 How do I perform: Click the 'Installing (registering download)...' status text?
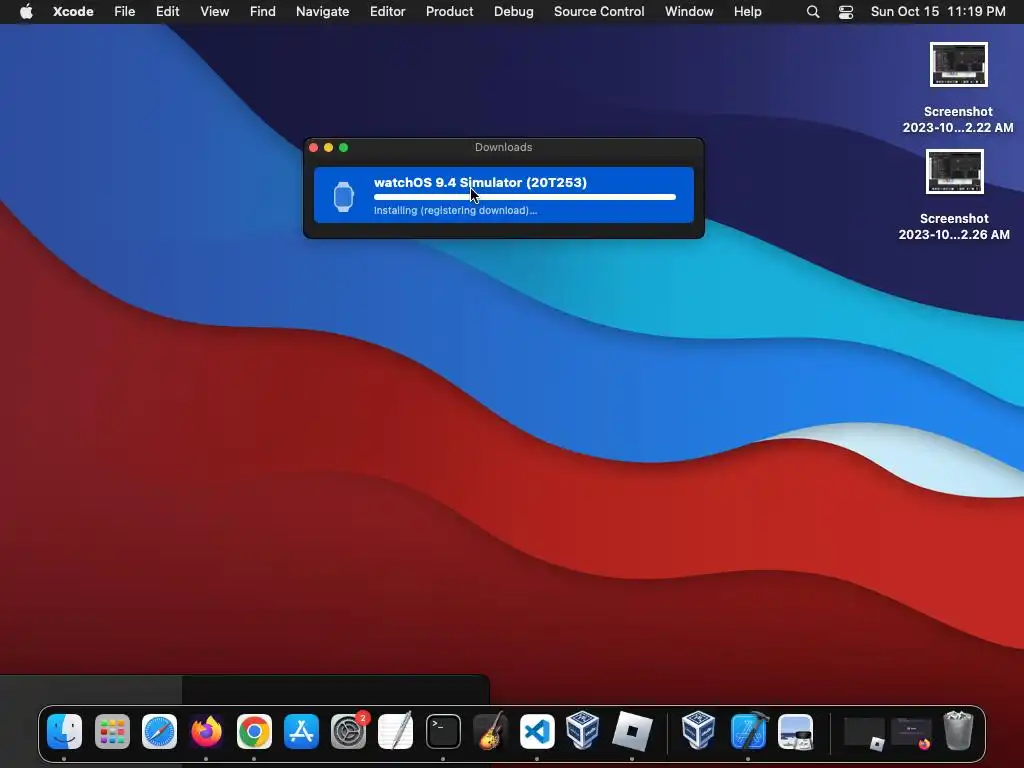tap(455, 210)
